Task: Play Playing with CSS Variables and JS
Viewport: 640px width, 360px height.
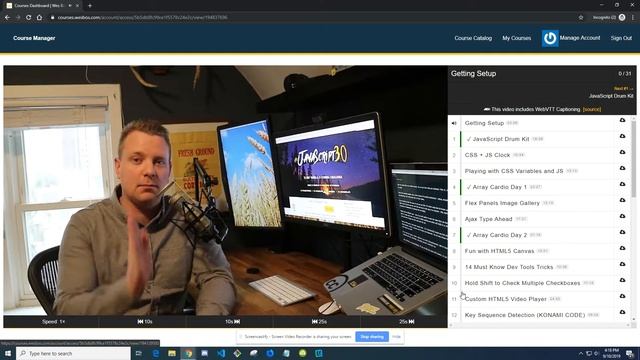Action: tap(514, 171)
